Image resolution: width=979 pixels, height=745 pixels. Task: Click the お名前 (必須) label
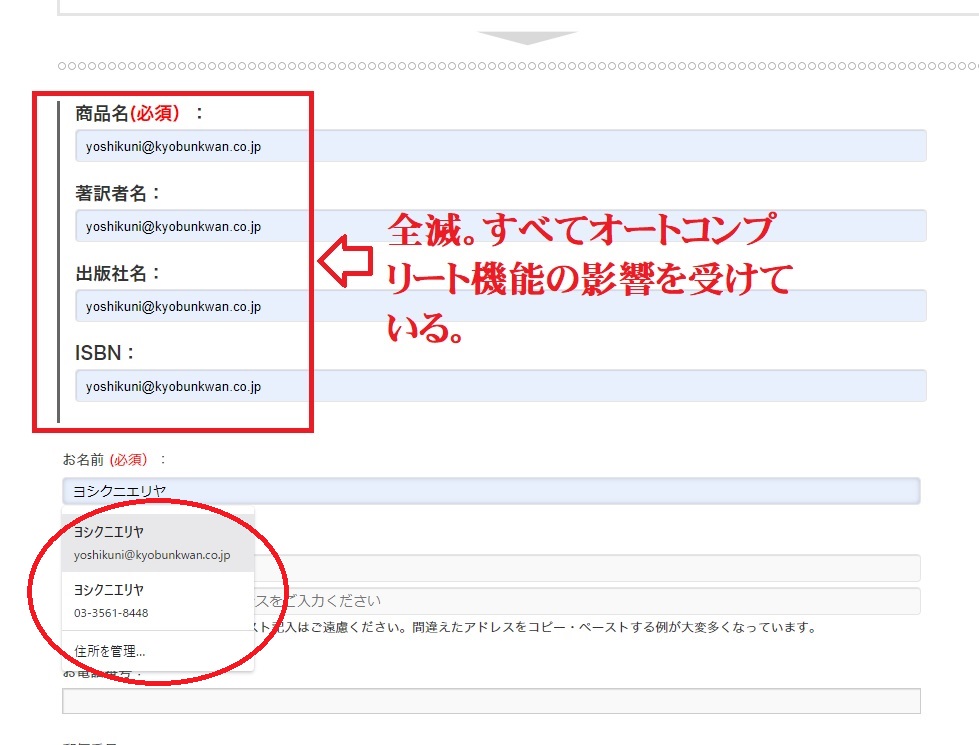pos(105,460)
